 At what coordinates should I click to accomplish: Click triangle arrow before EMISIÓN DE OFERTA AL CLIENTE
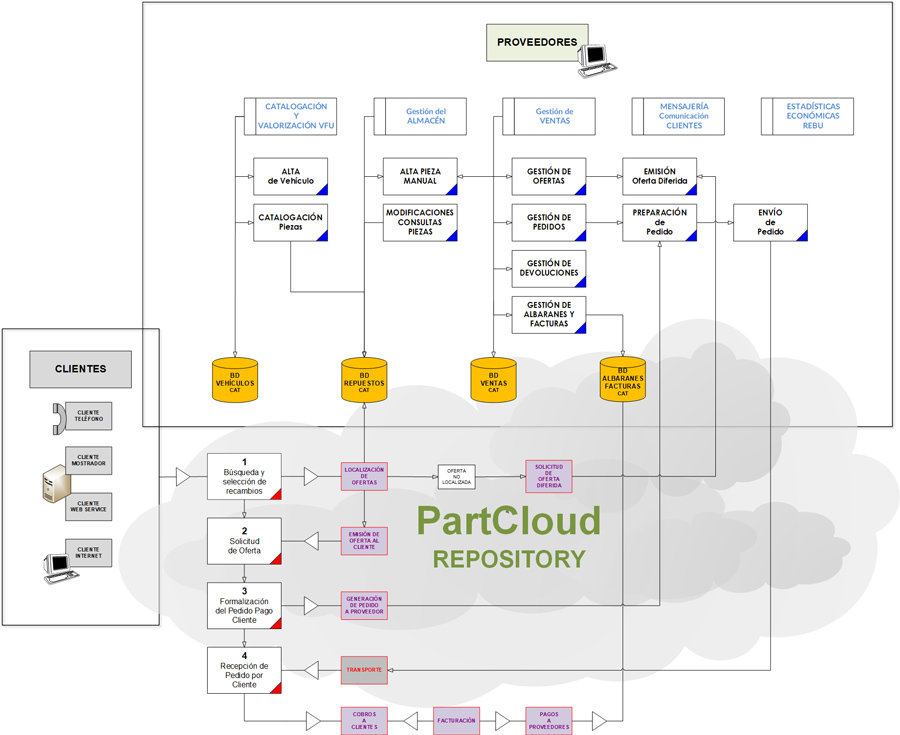[x=311, y=541]
